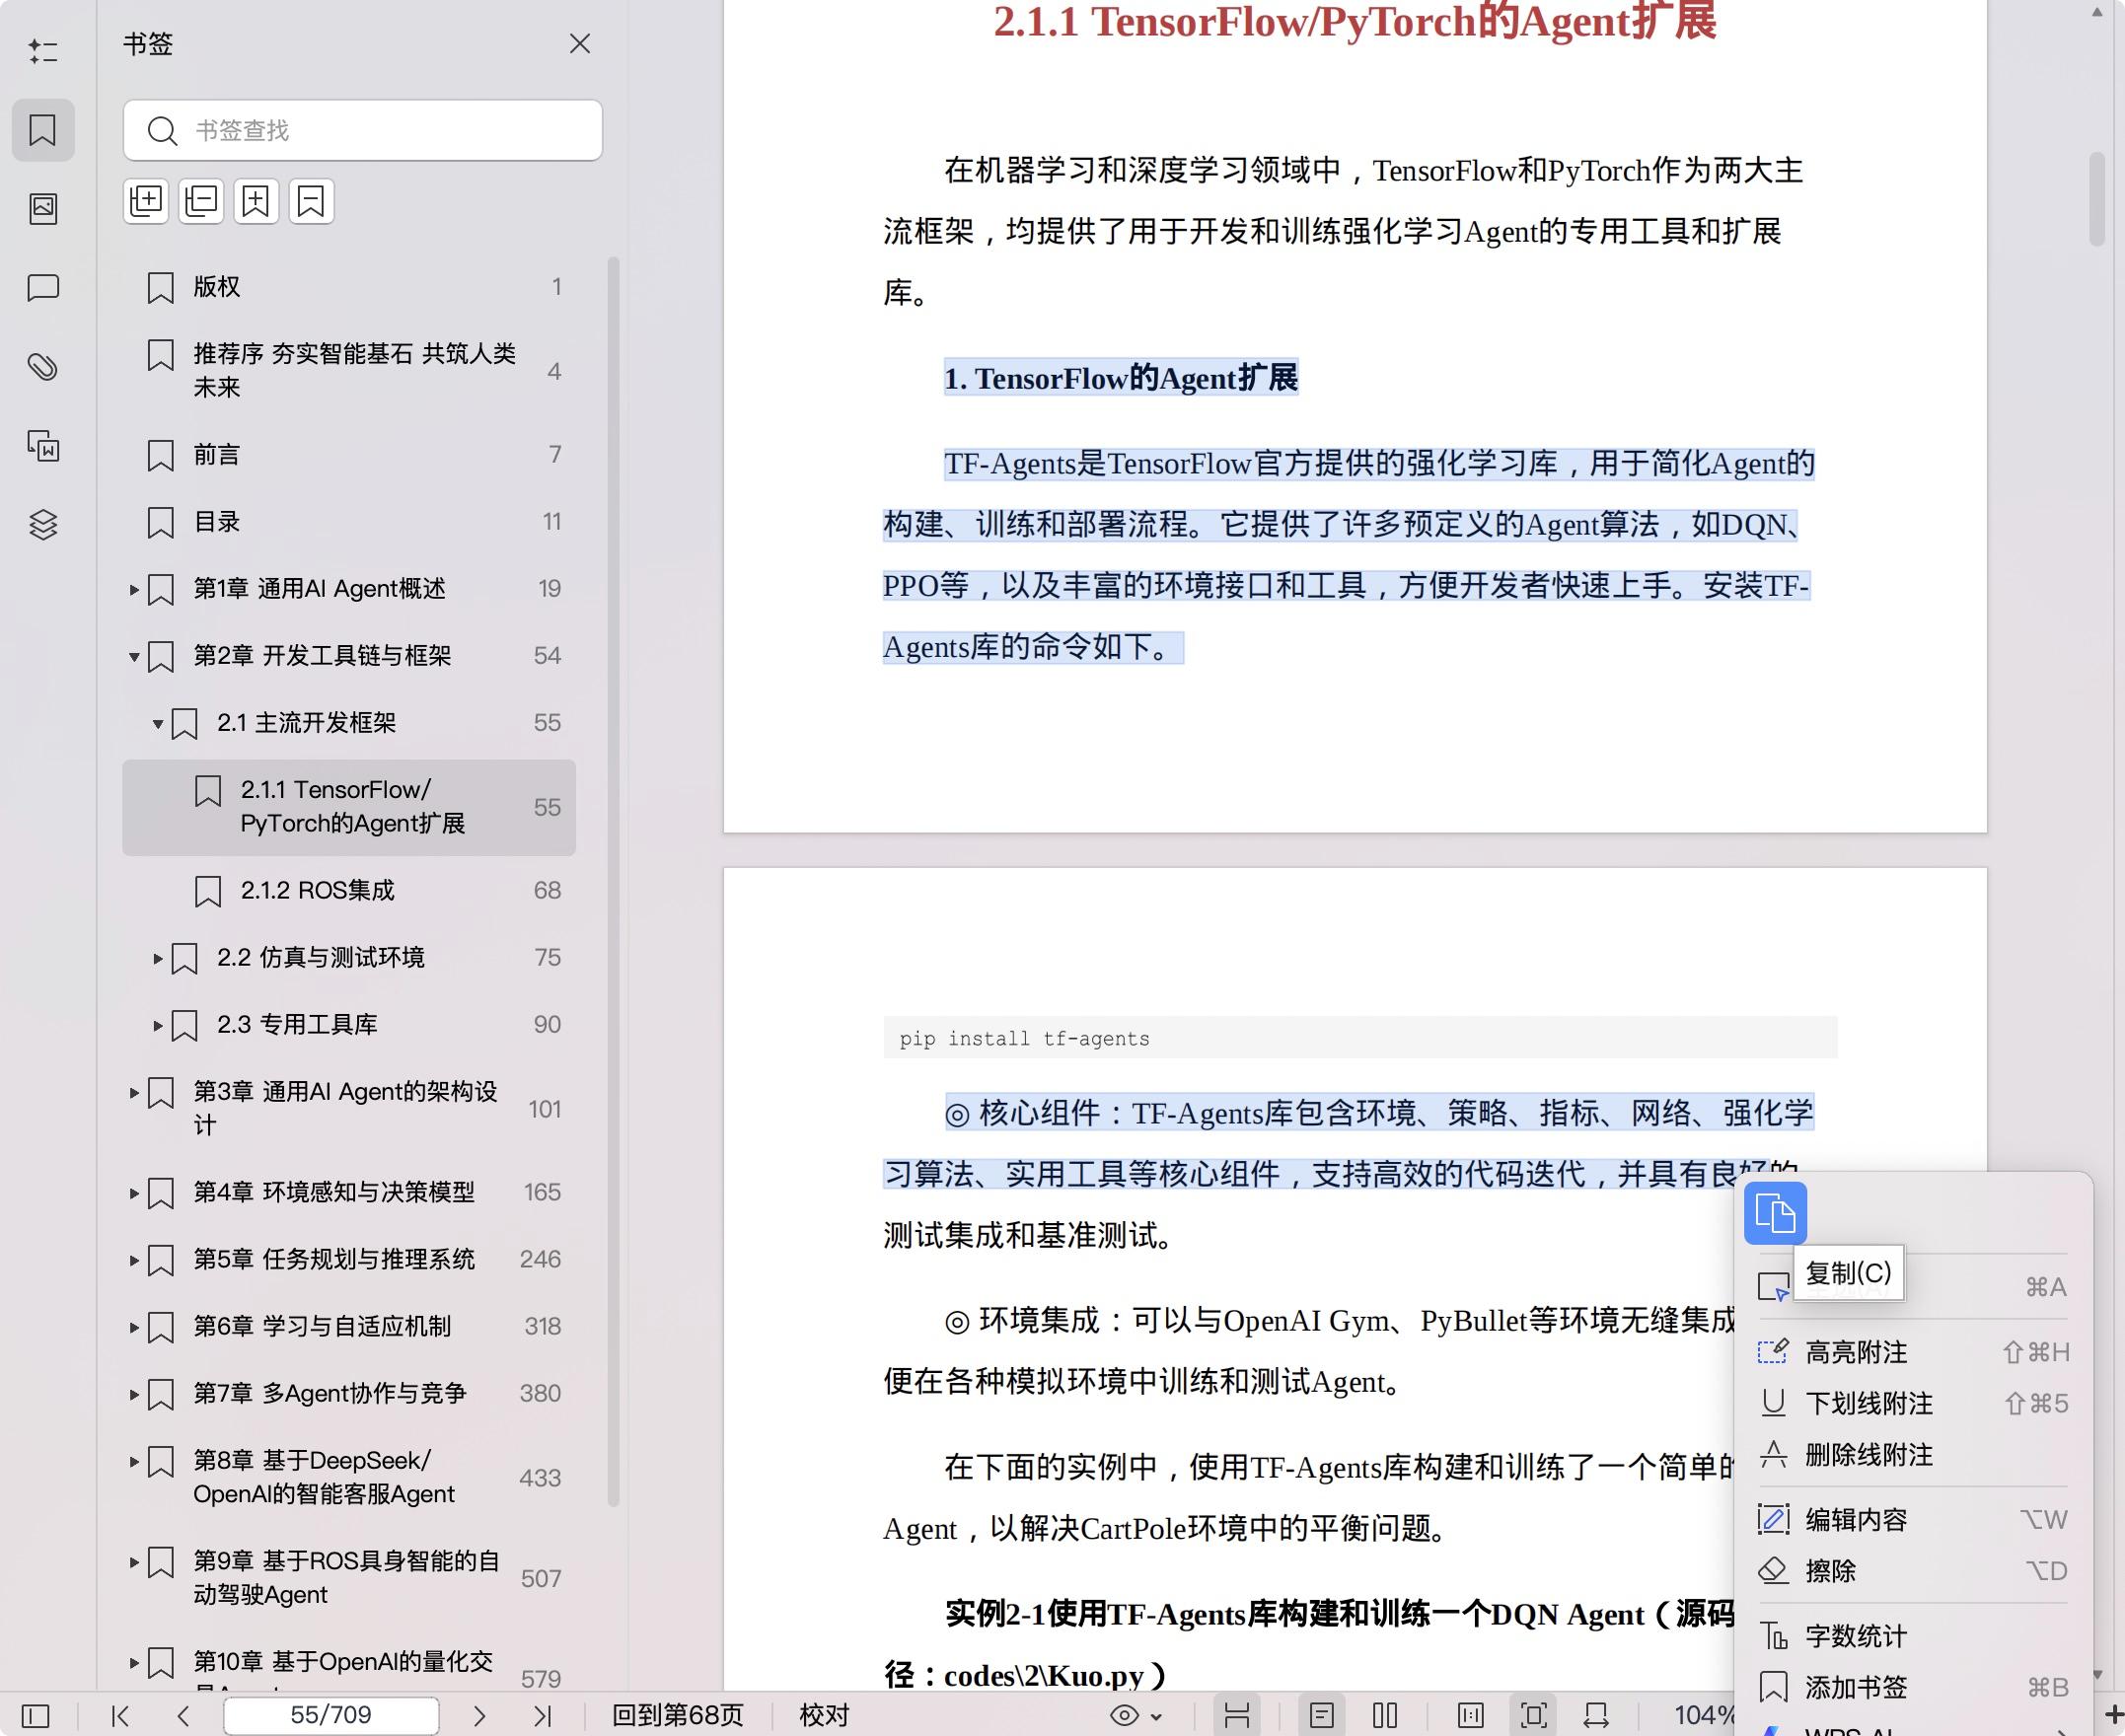The height and width of the screenshot is (1736, 2125).
Task: Click 回到第68页 in status bar
Action: pyautogui.click(x=678, y=1716)
